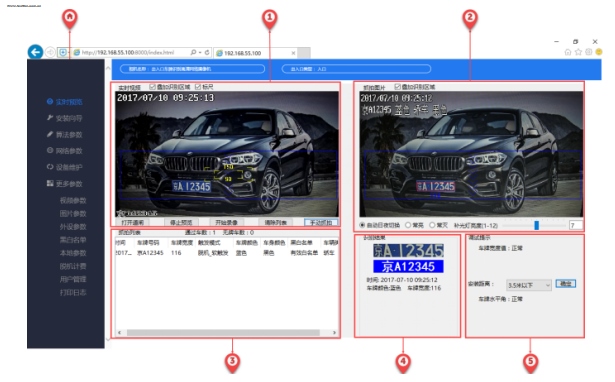
Task: Click the 有效白名单 cell in the capture list
Action: tap(304, 253)
